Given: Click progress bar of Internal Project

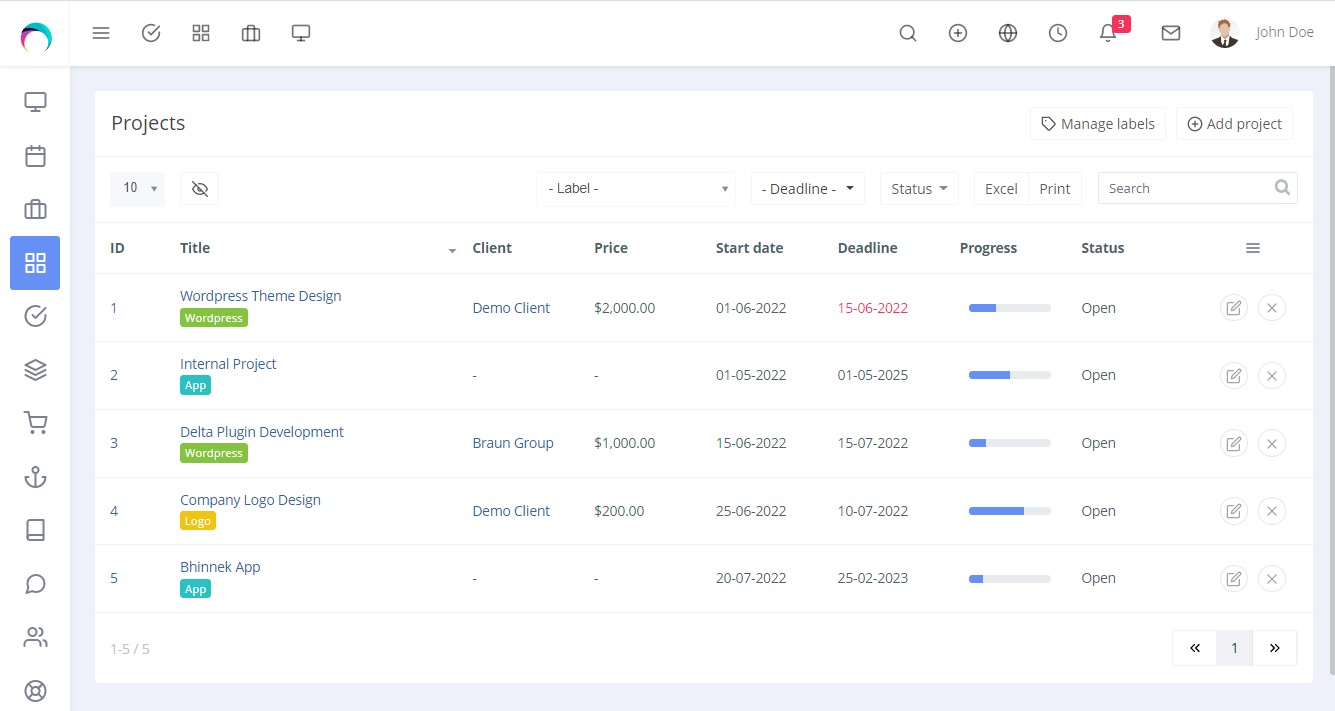Looking at the screenshot, I should pos(1010,375).
